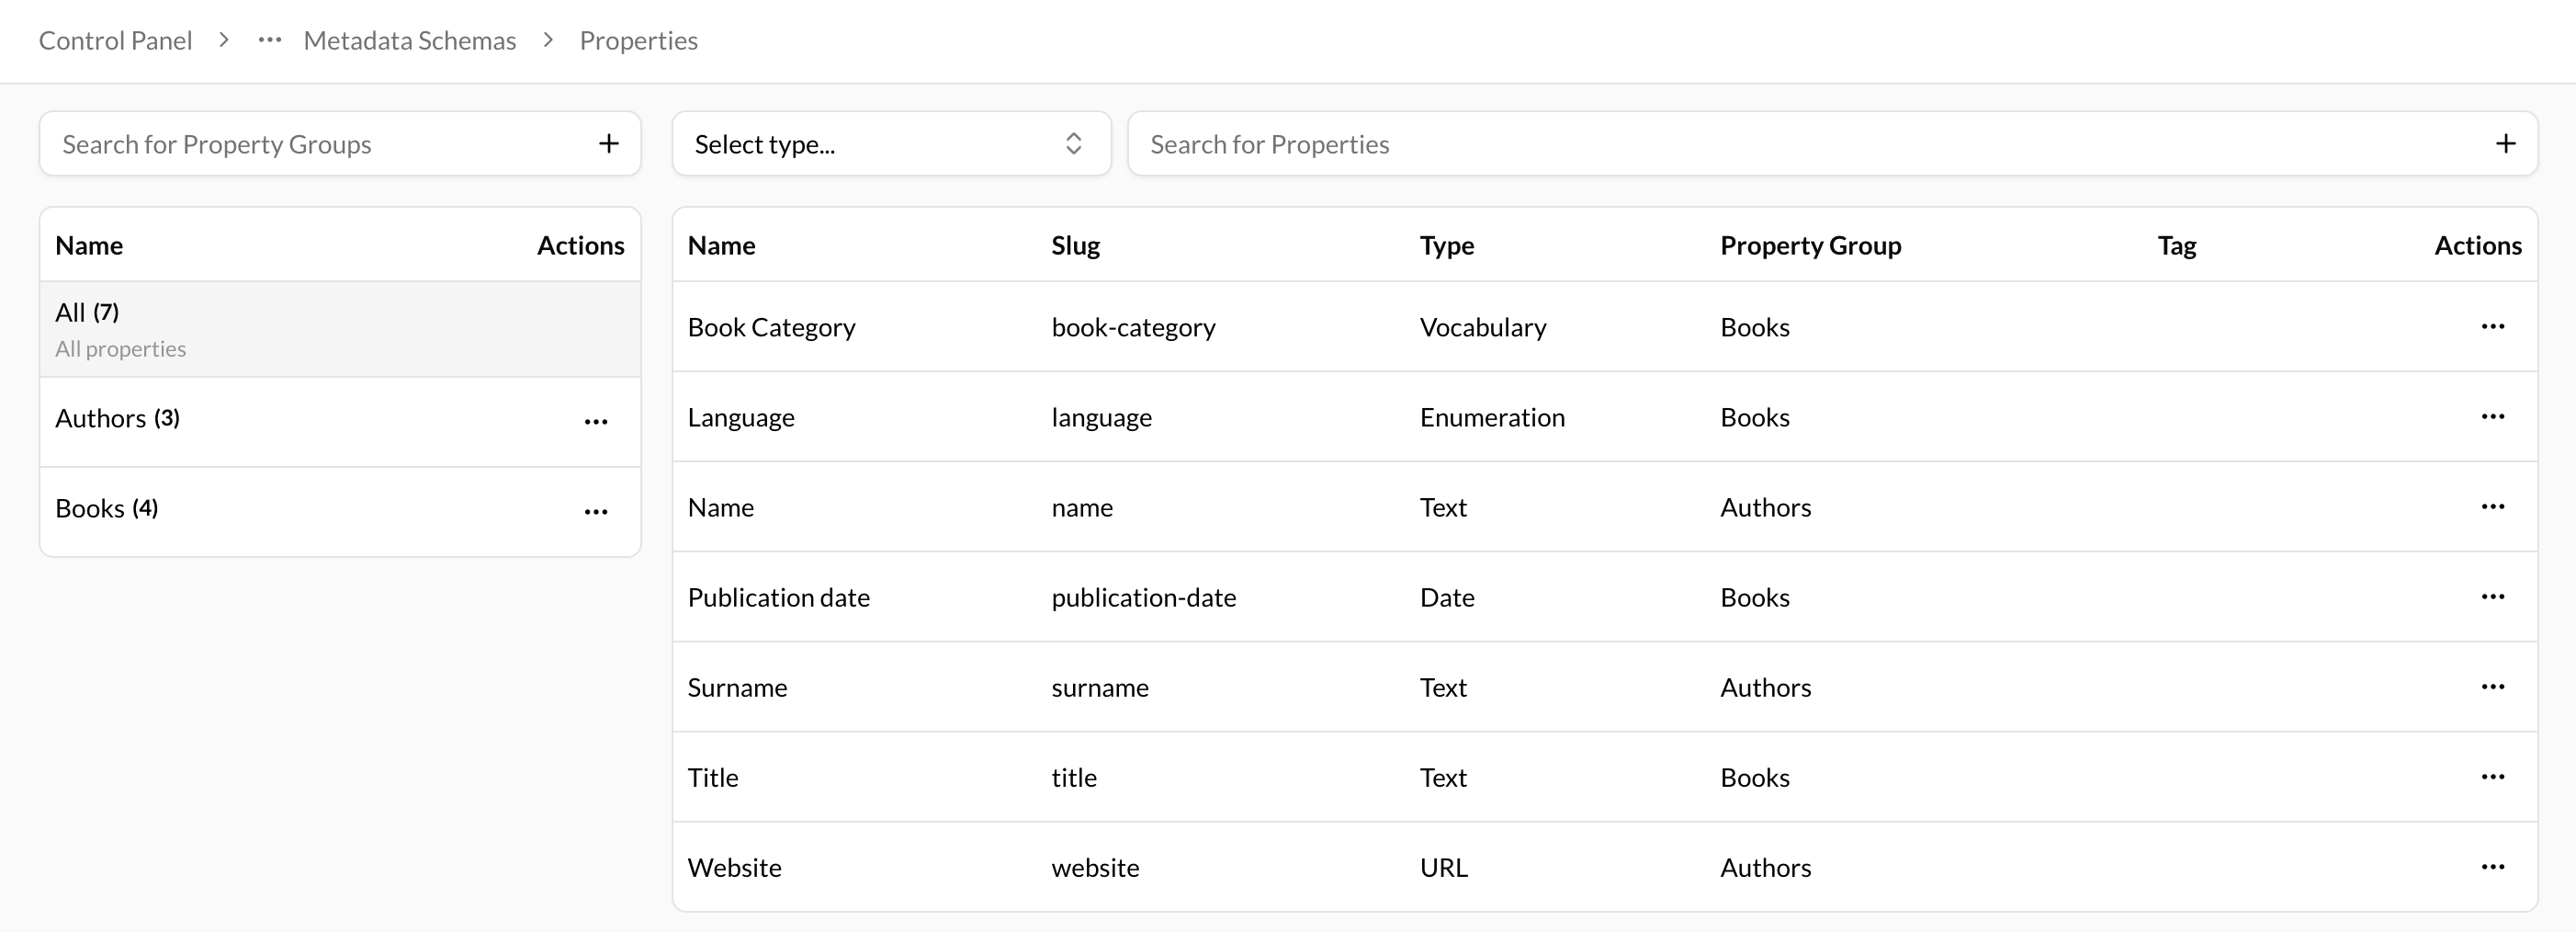Open the actions menu for the Books group
This screenshot has height=932, width=2576.
[596, 511]
